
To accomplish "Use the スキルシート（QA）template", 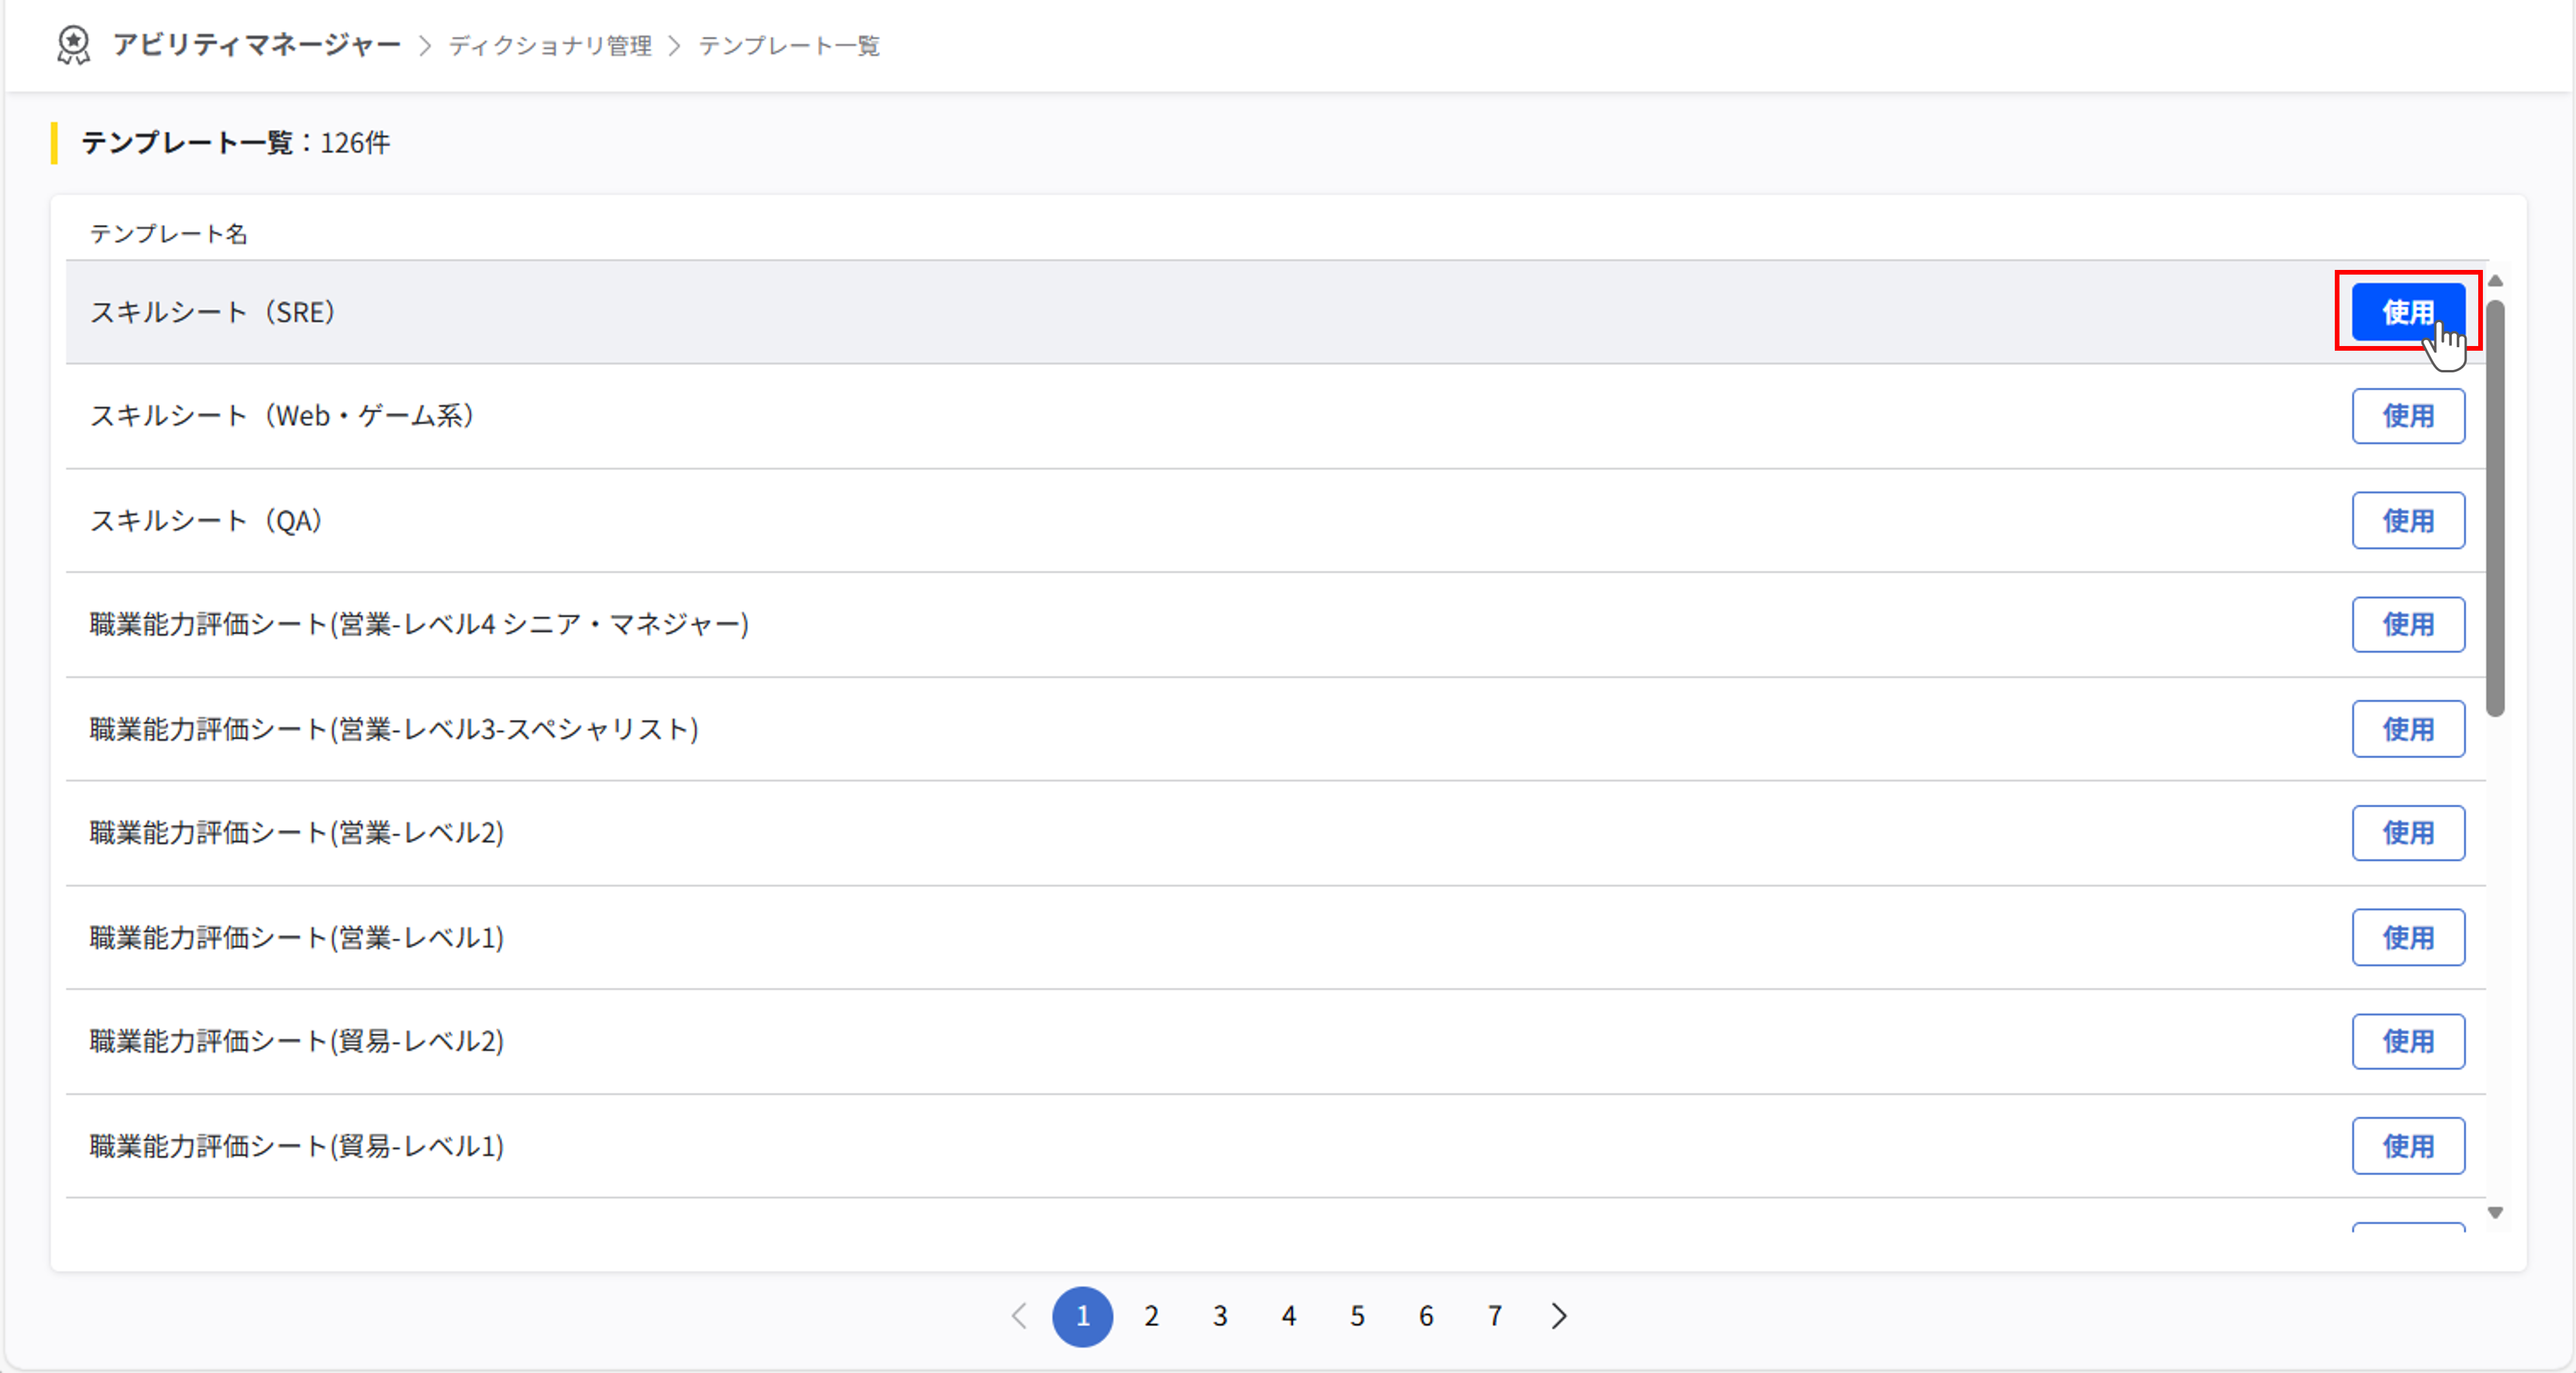I will [x=2407, y=520].
